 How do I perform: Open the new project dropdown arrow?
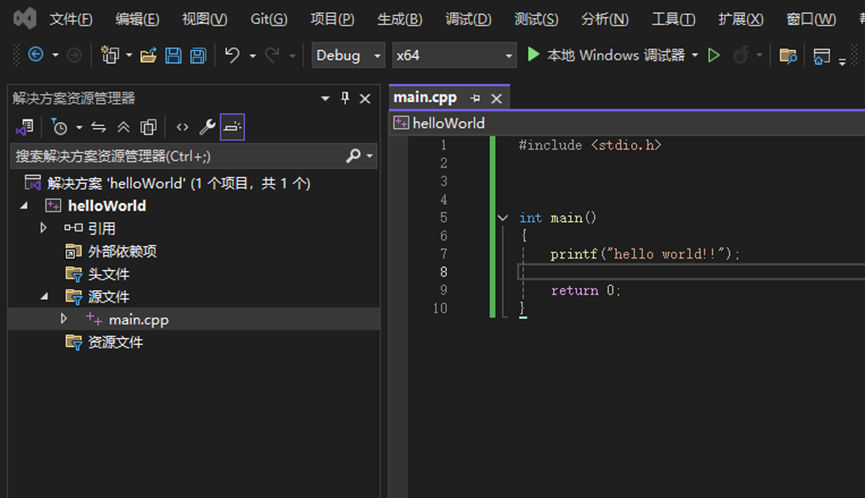(129, 55)
